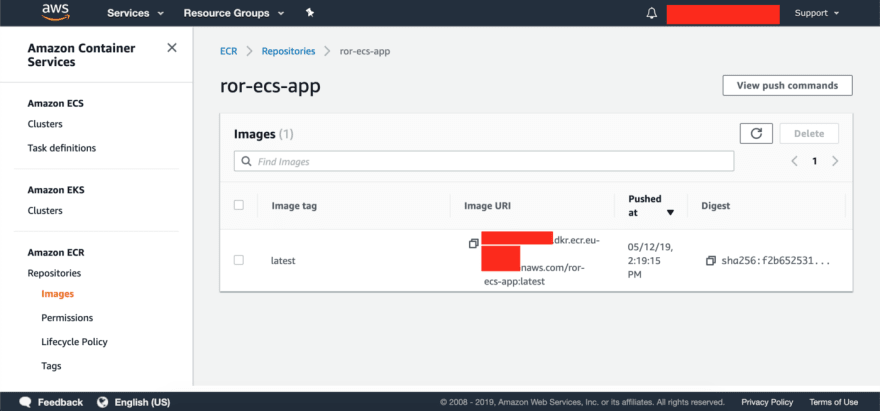Check the latest image row checkbox
The width and height of the screenshot is (880, 411).
pyautogui.click(x=239, y=261)
